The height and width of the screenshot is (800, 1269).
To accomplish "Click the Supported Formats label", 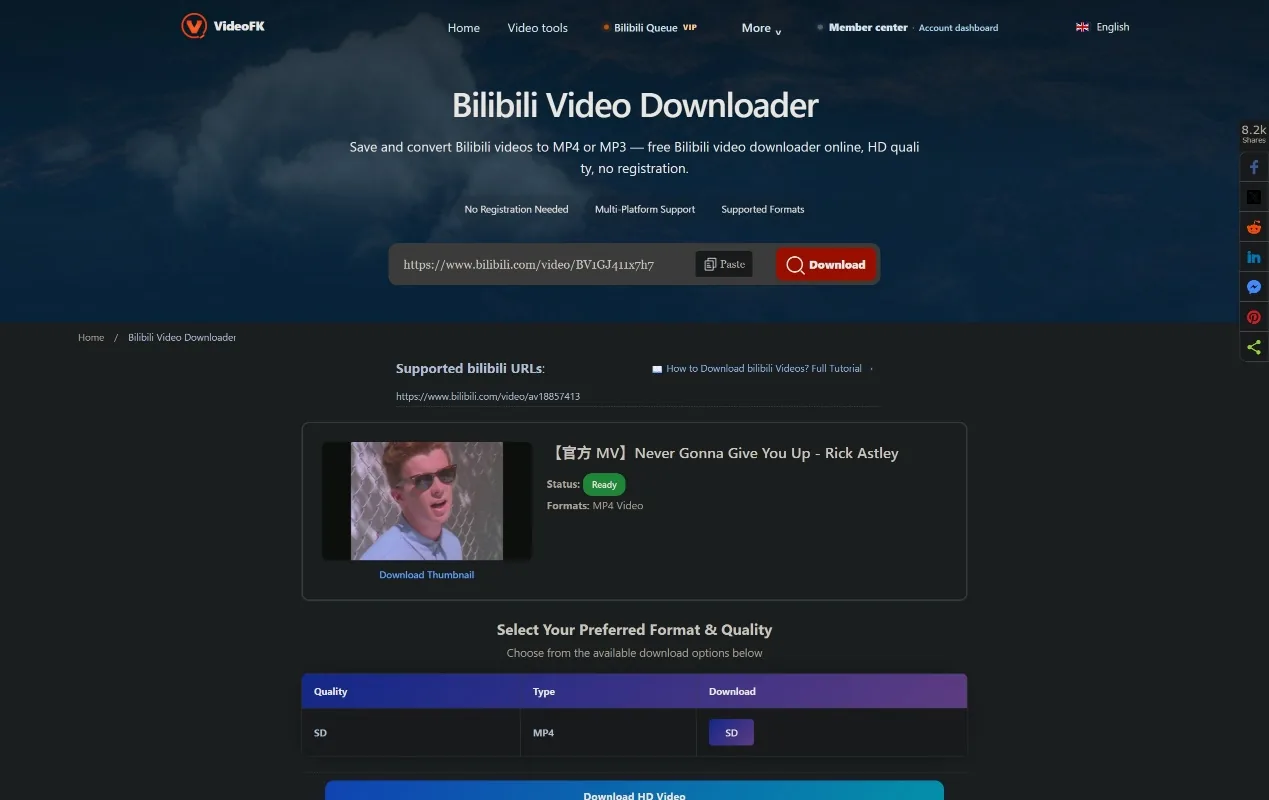I will coord(763,210).
